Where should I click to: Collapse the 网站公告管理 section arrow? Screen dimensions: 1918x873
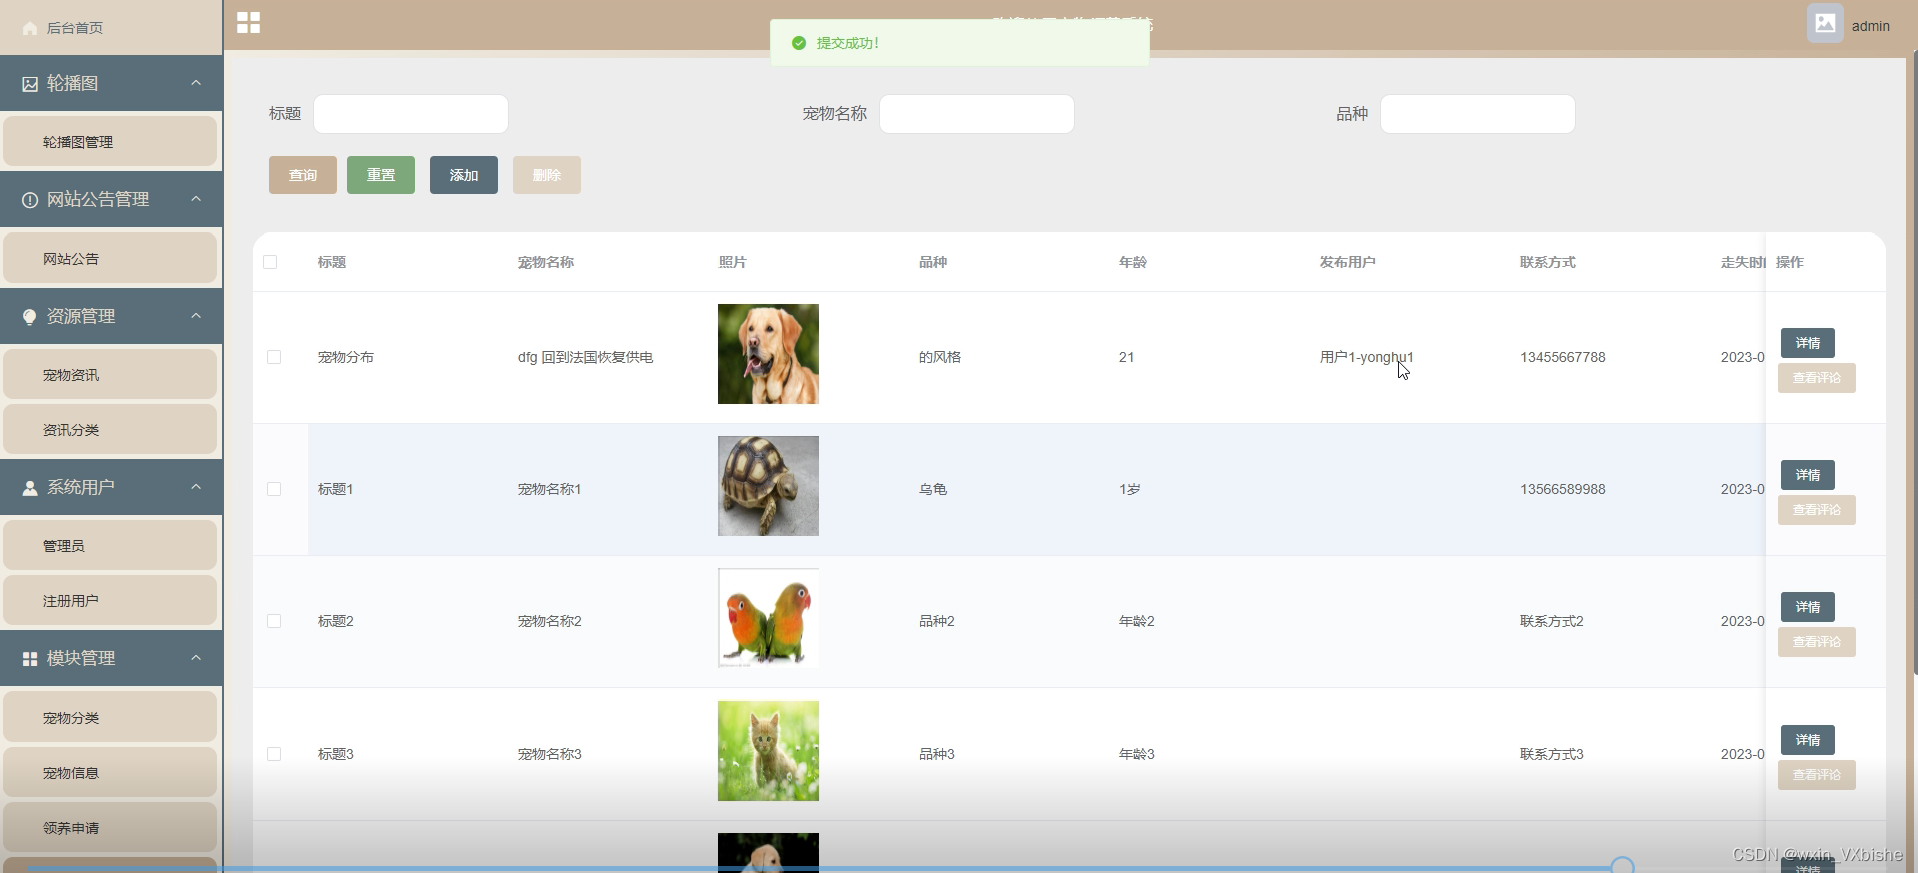point(196,199)
